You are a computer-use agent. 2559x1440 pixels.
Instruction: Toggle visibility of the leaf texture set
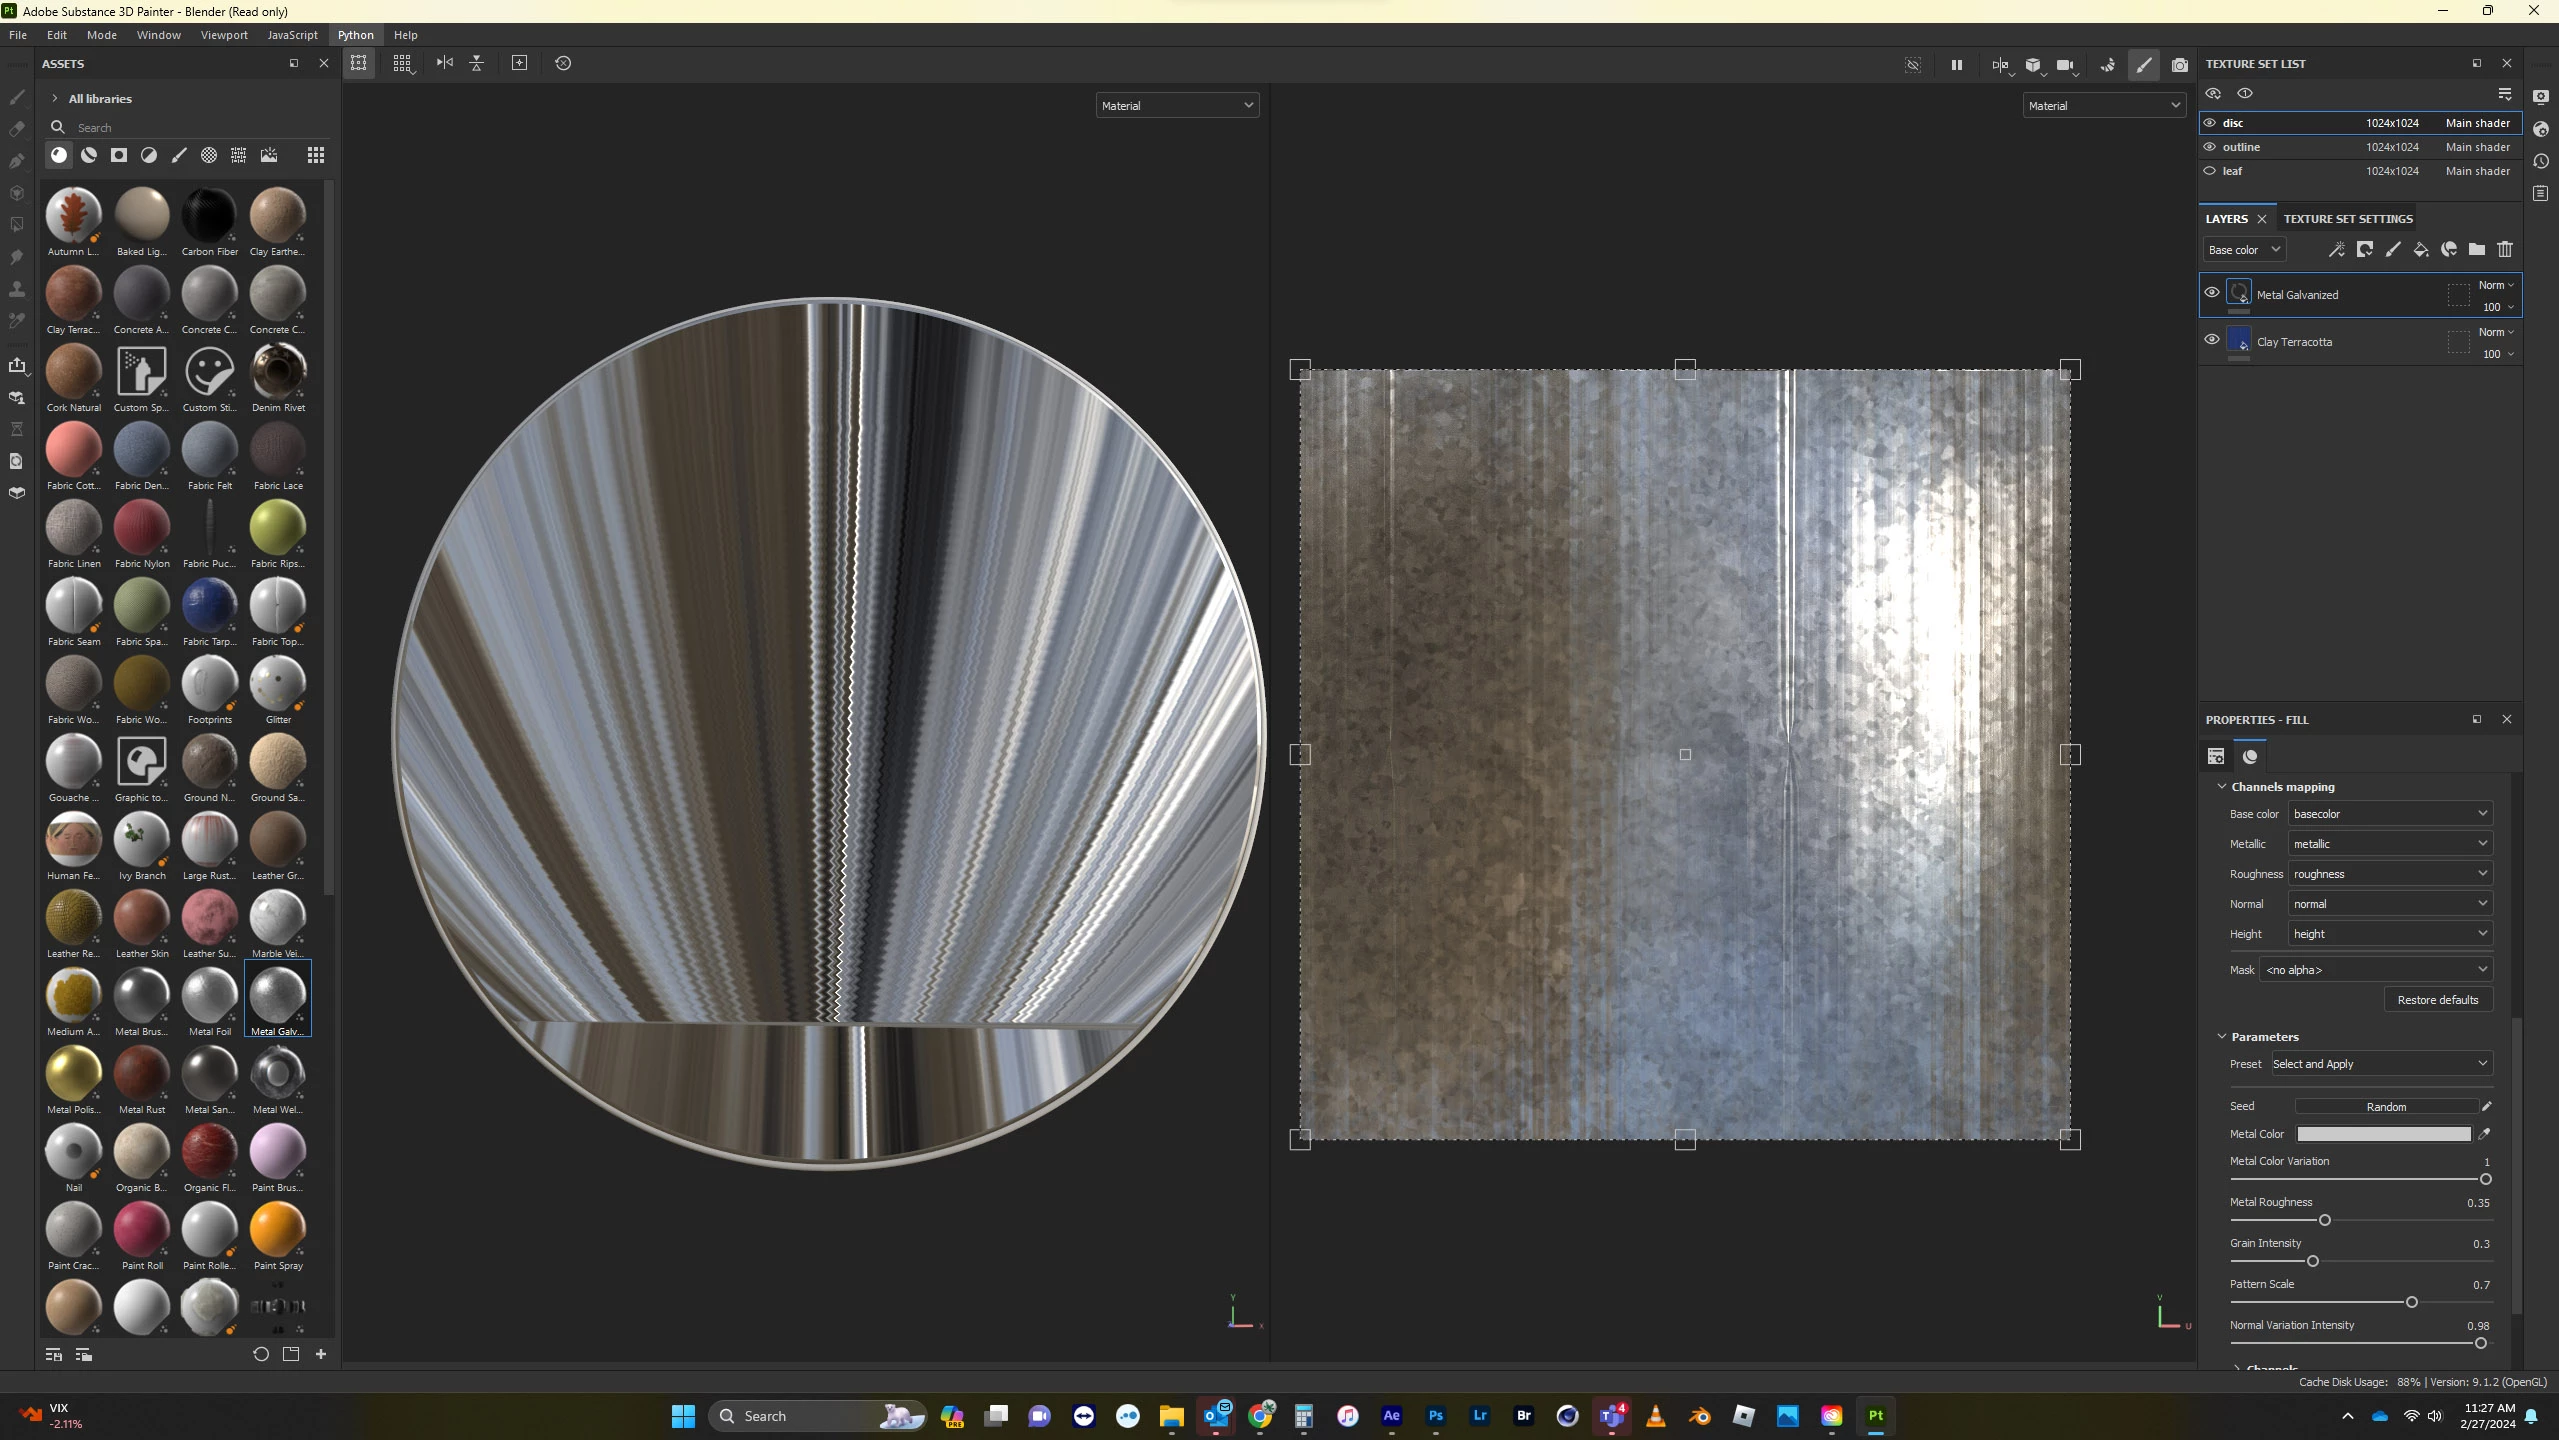click(x=2210, y=171)
